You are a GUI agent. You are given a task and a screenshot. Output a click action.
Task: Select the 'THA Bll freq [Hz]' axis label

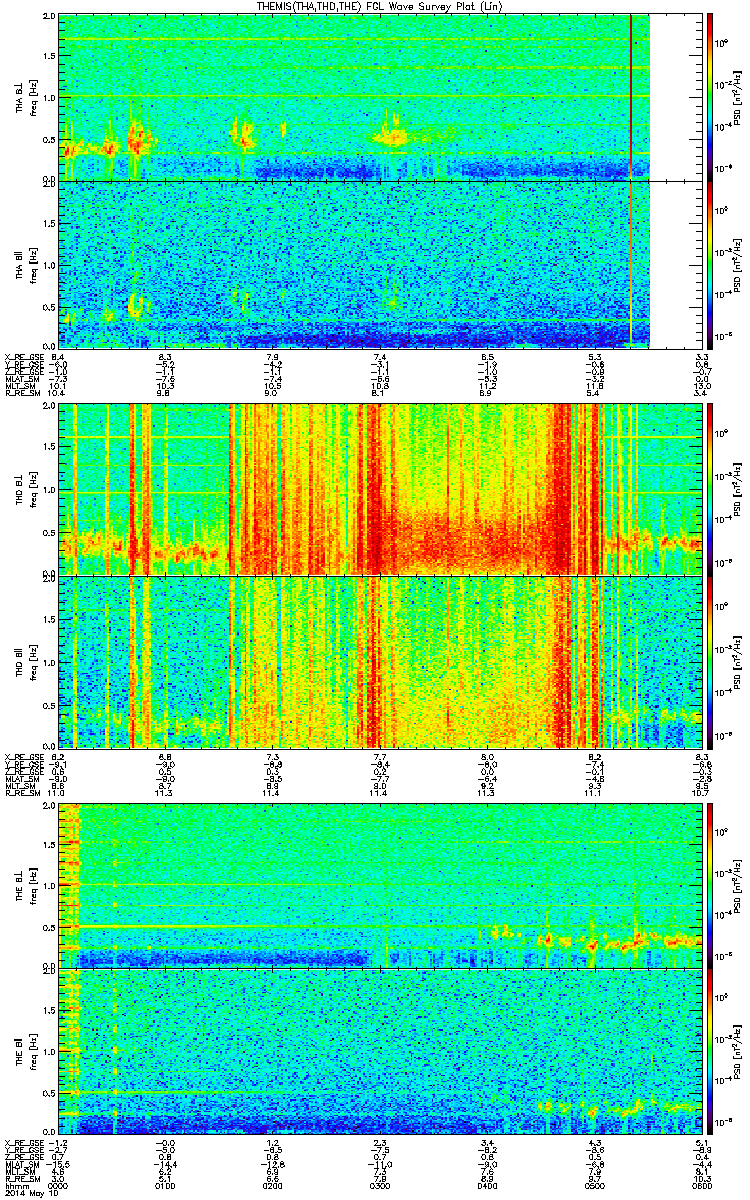(24, 263)
